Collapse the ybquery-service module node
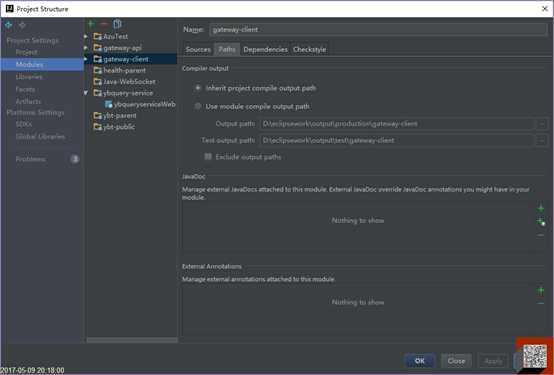554x375 pixels. (86, 93)
